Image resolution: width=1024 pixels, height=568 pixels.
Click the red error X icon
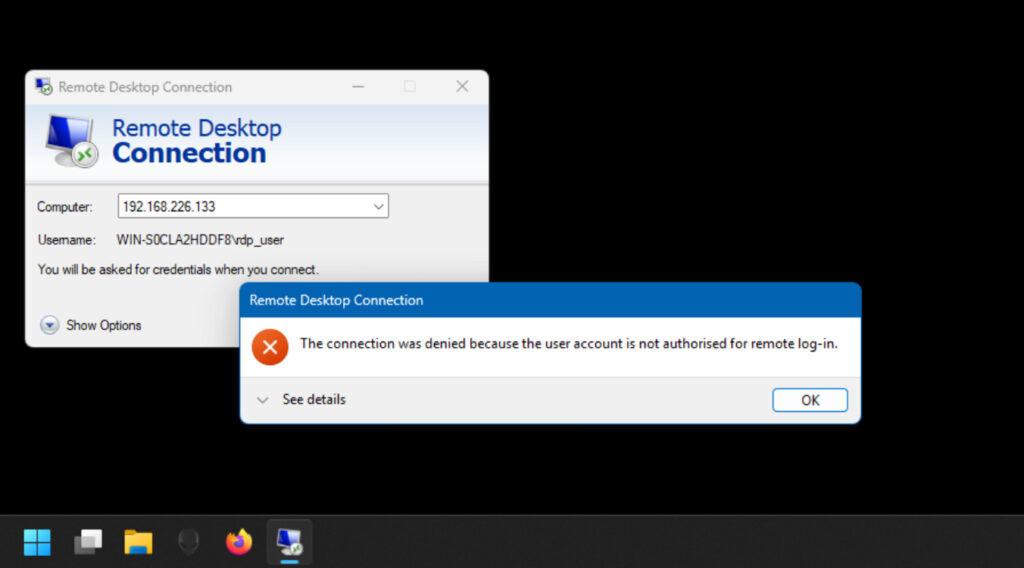tap(270, 346)
